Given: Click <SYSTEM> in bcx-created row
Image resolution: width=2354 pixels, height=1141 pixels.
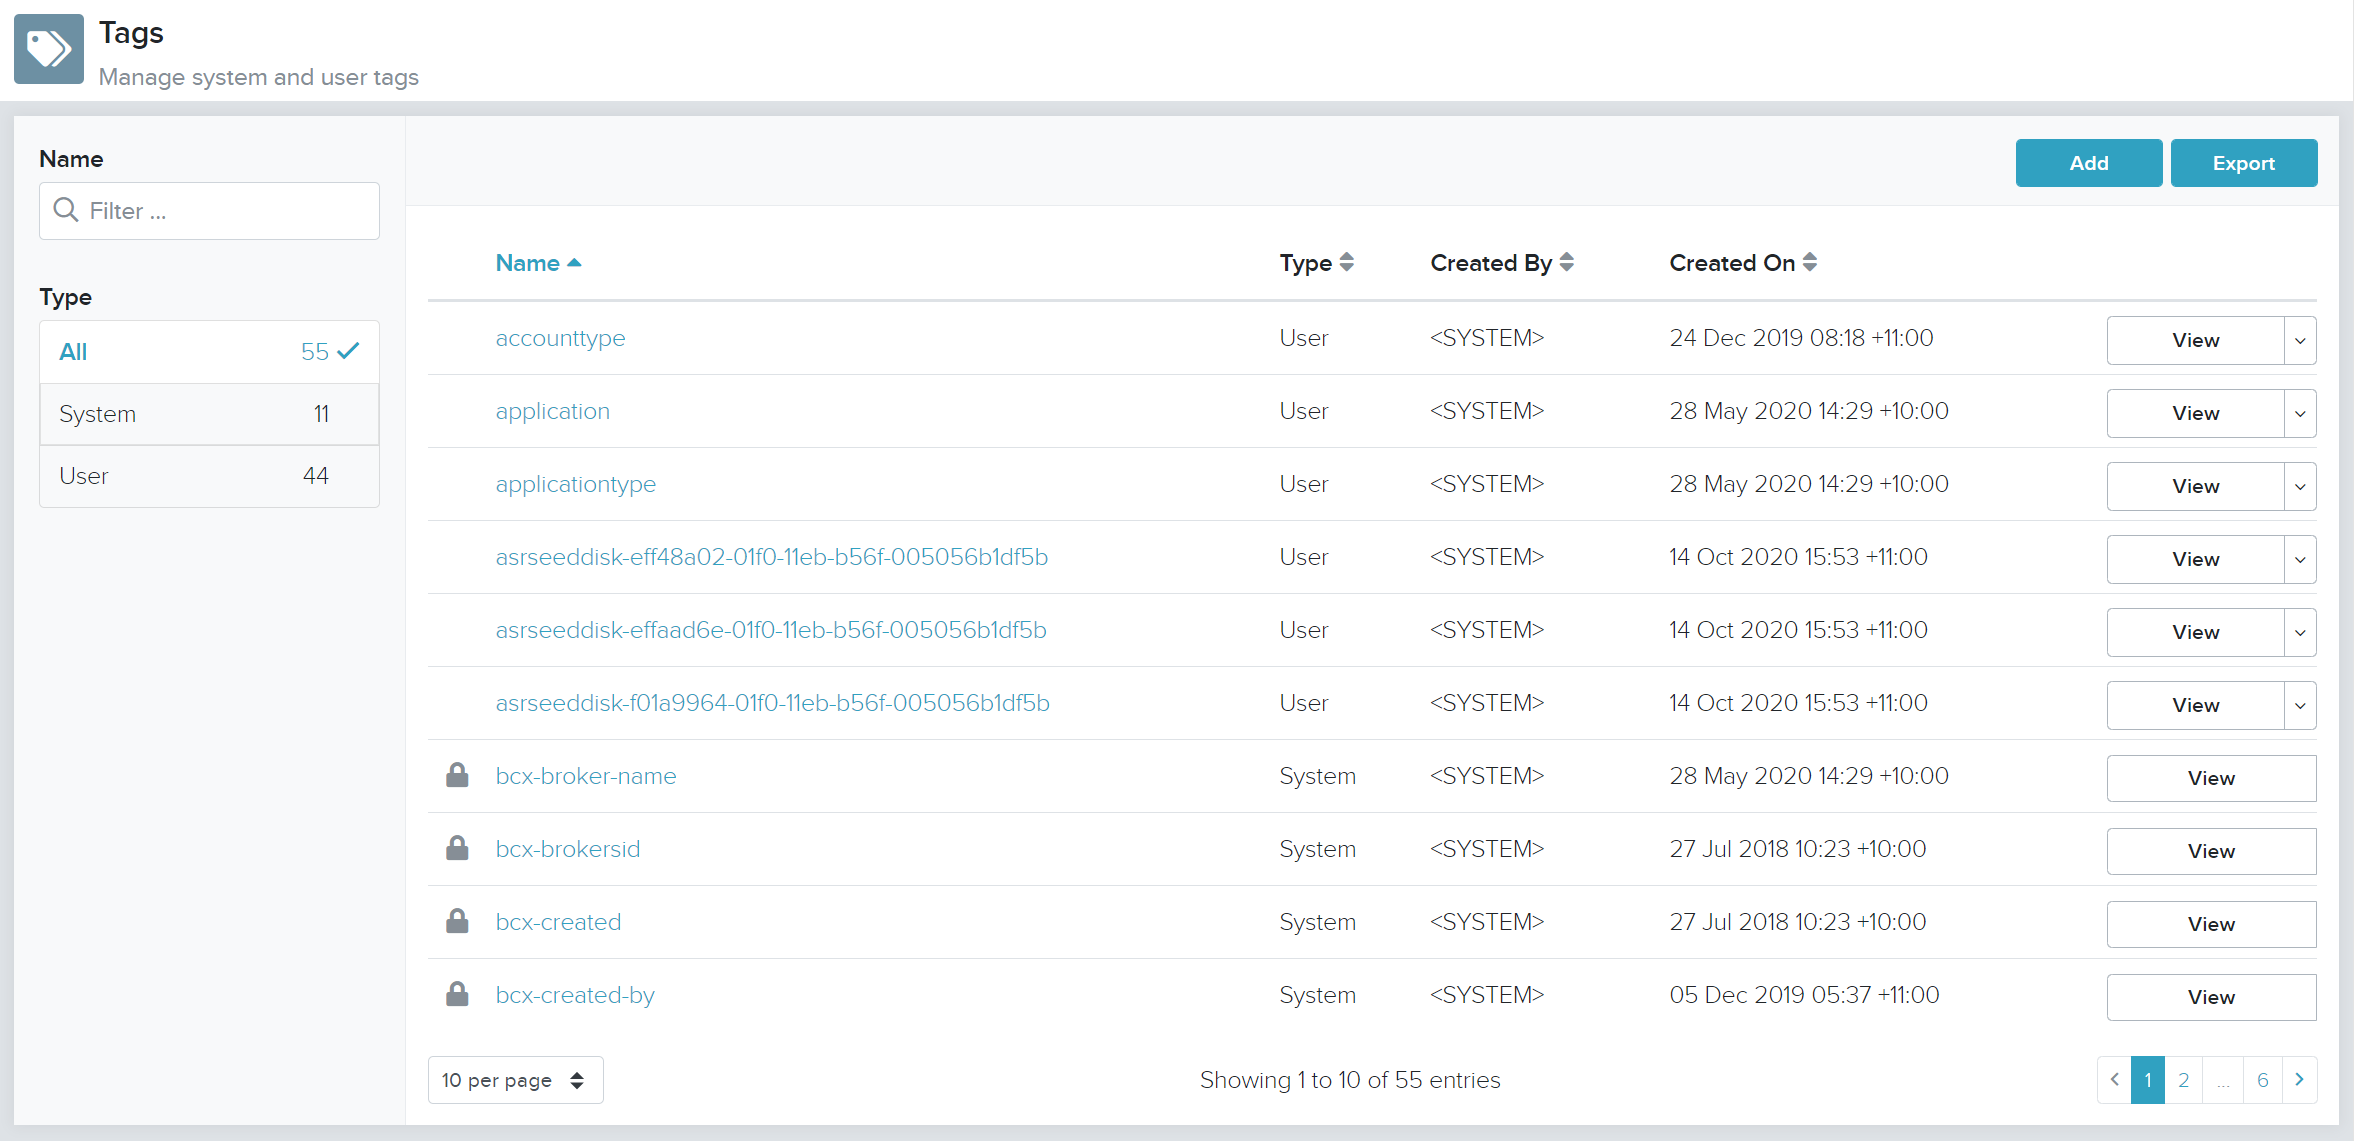Looking at the screenshot, I should tap(1487, 922).
